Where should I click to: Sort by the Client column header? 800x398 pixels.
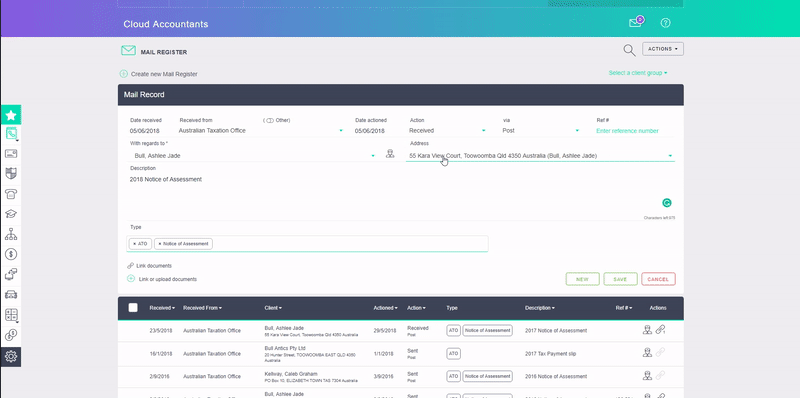tap(273, 308)
